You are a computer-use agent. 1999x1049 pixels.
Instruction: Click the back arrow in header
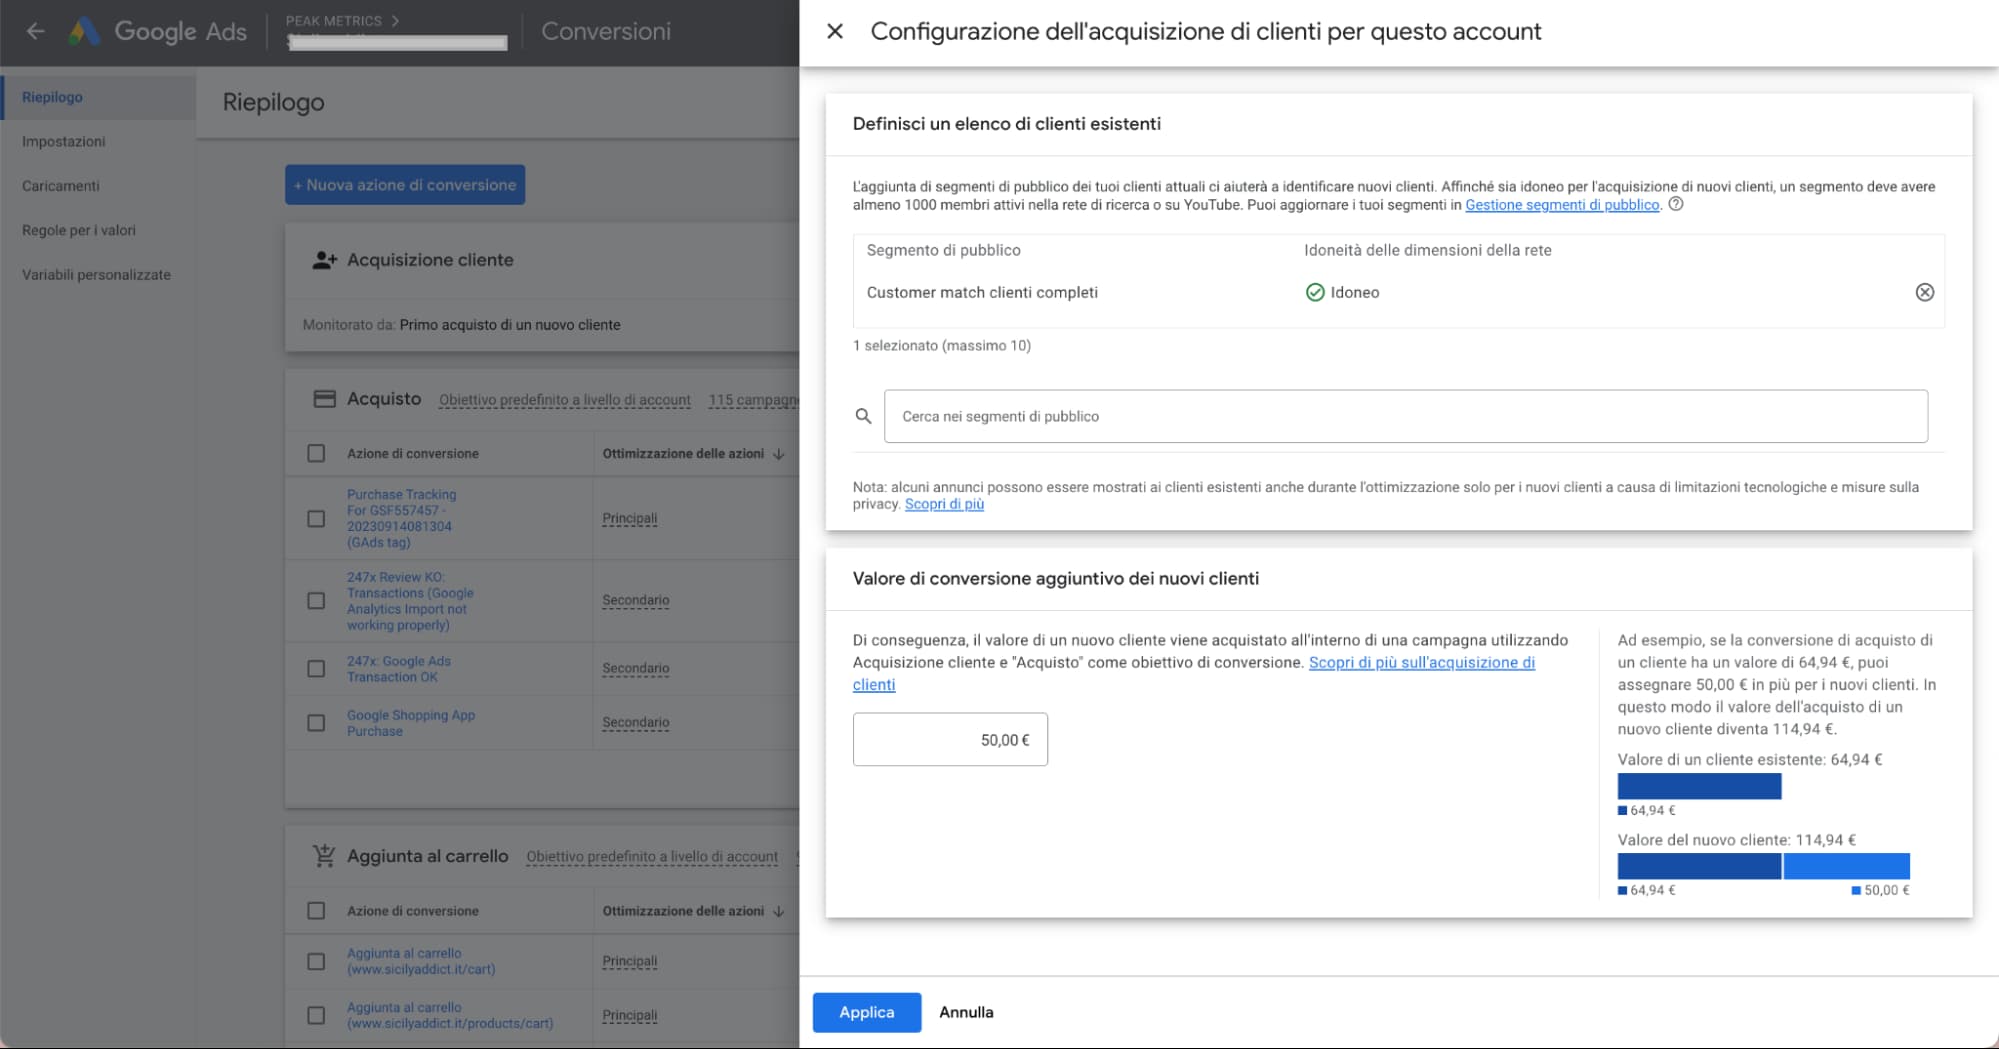(x=35, y=31)
